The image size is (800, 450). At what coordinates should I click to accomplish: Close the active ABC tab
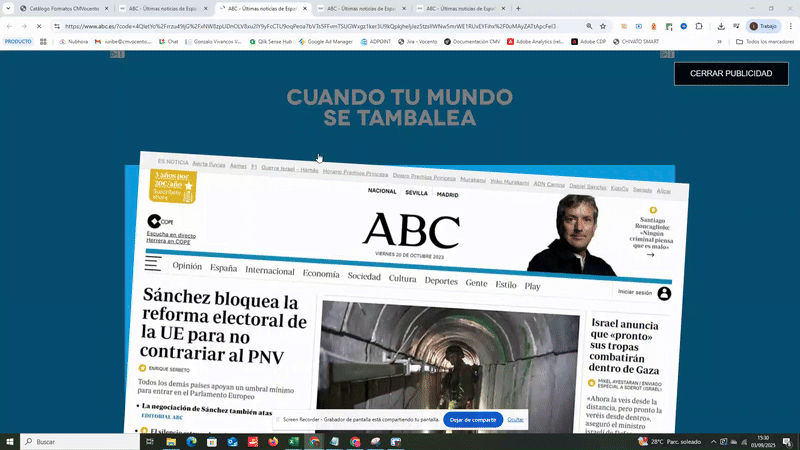(x=305, y=9)
